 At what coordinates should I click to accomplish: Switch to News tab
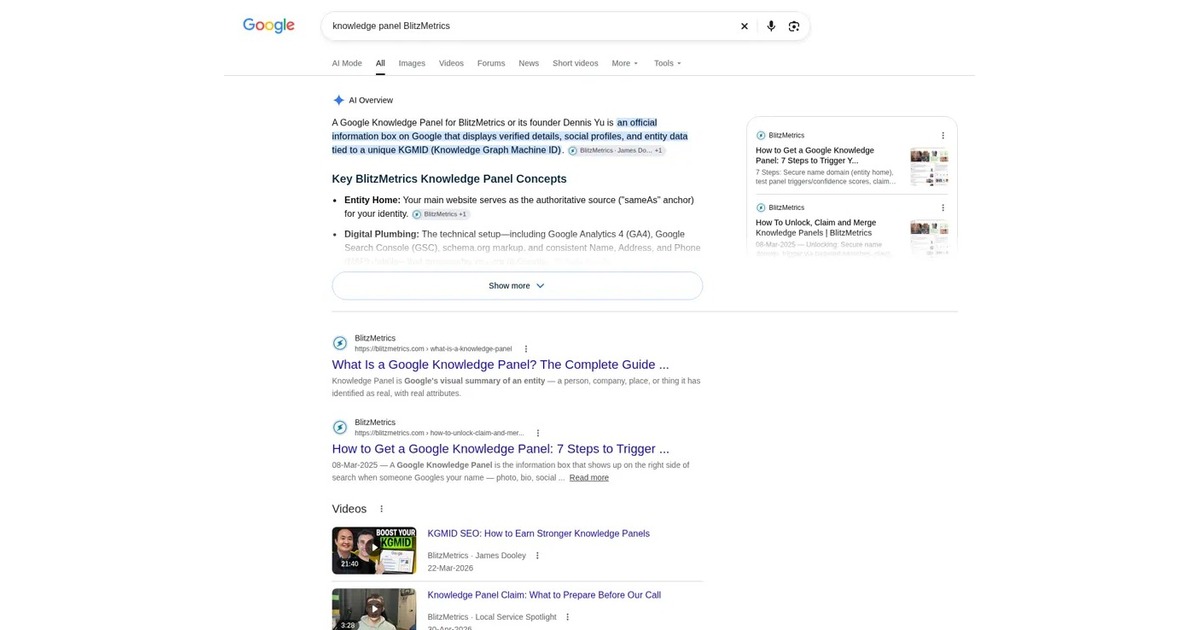[529, 63]
